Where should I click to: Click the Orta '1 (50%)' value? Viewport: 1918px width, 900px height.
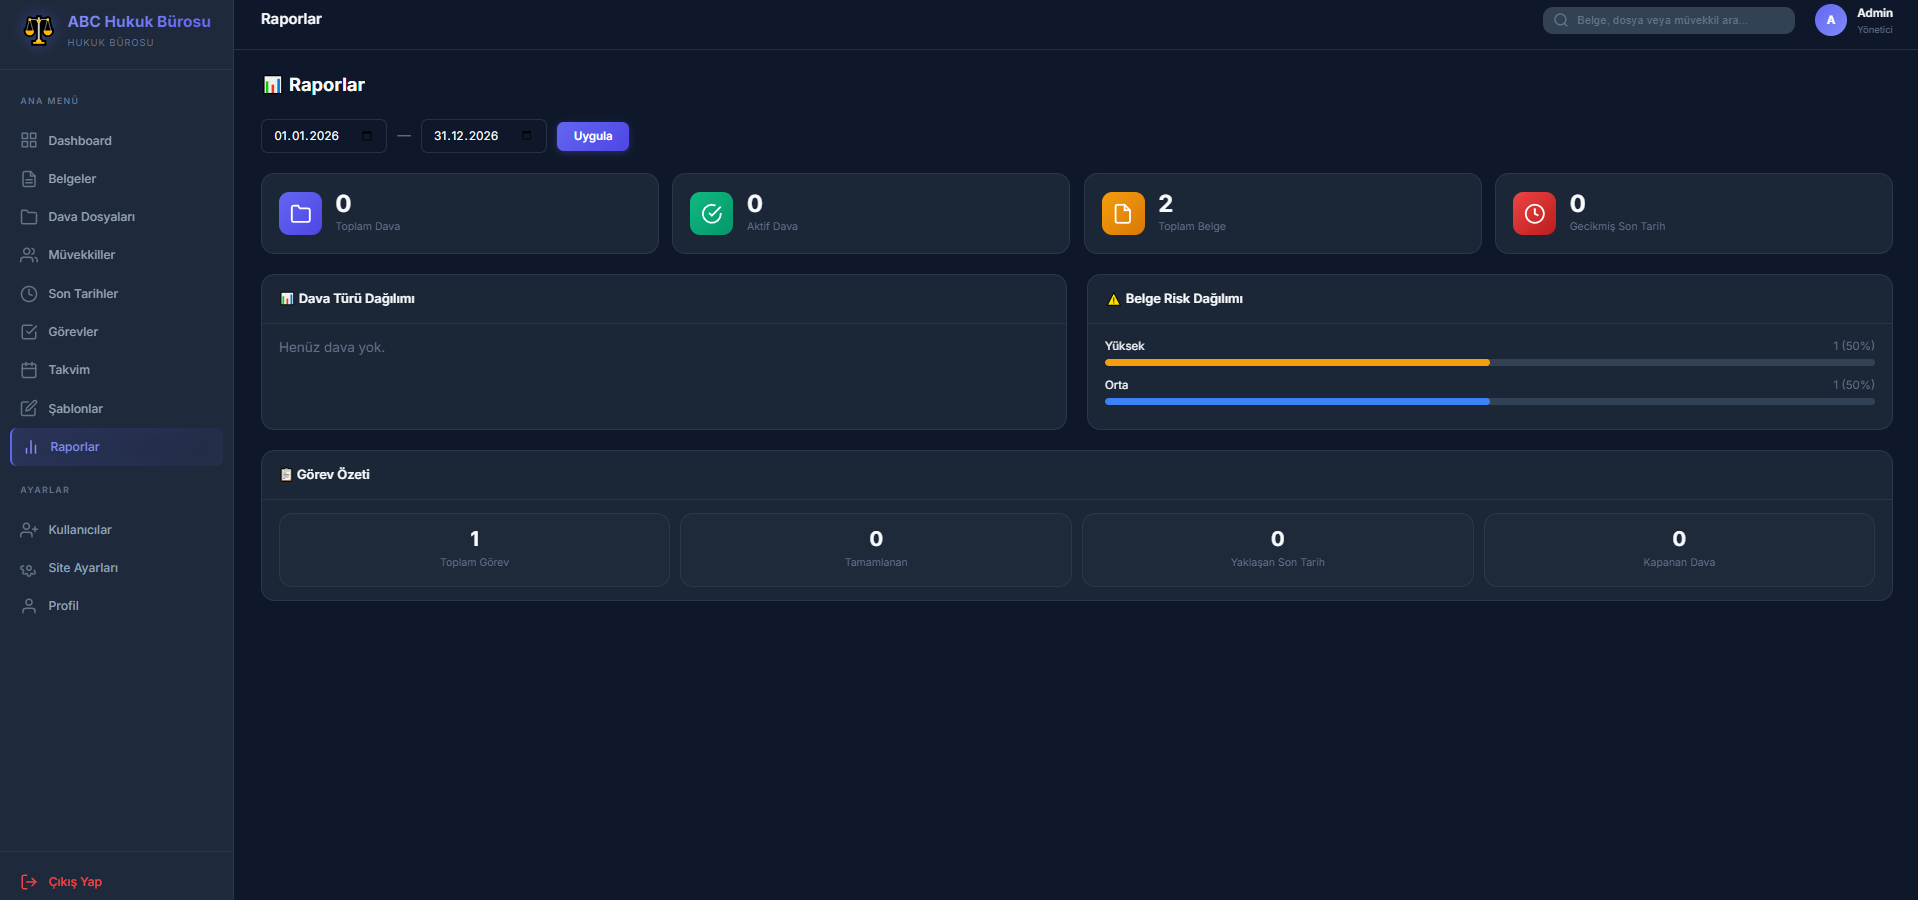(x=1854, y=385)
